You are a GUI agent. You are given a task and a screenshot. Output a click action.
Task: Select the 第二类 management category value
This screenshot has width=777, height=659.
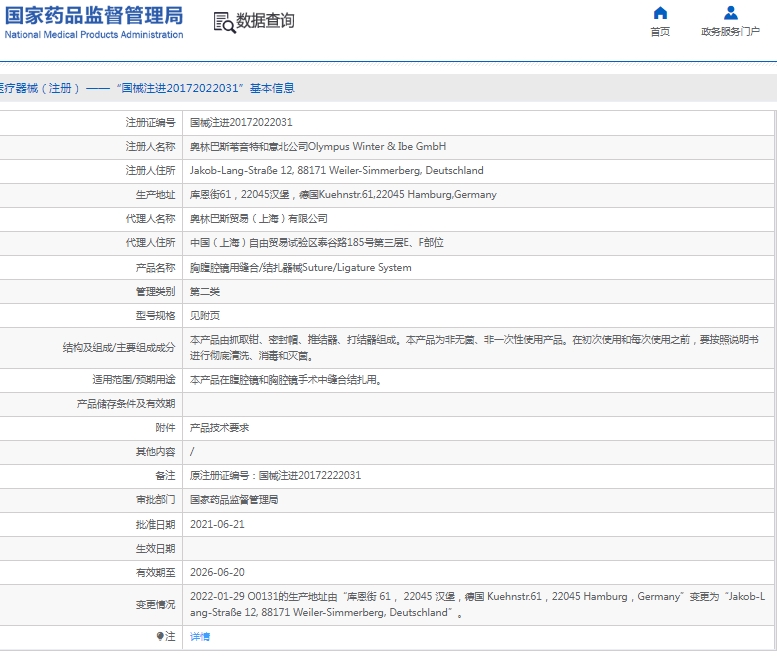pyautogui.click(x=205, y=291)
